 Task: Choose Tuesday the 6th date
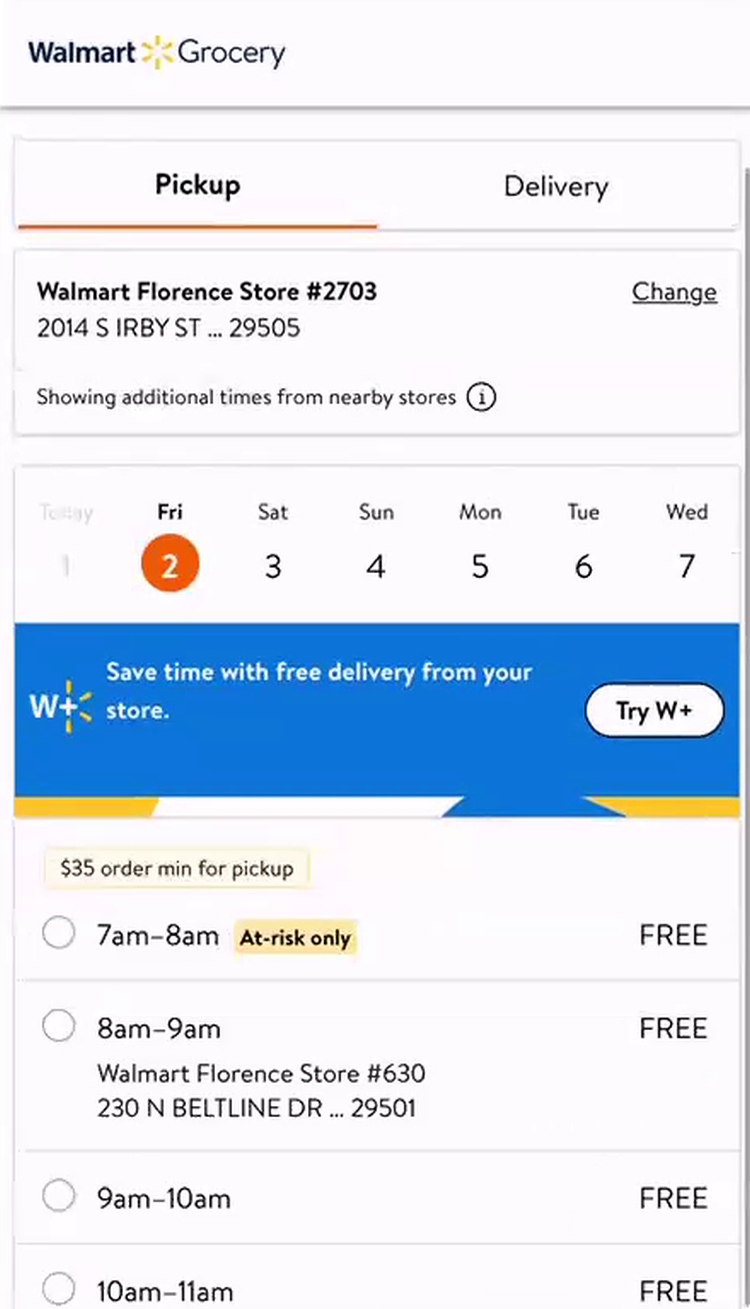tap(583, 565)
